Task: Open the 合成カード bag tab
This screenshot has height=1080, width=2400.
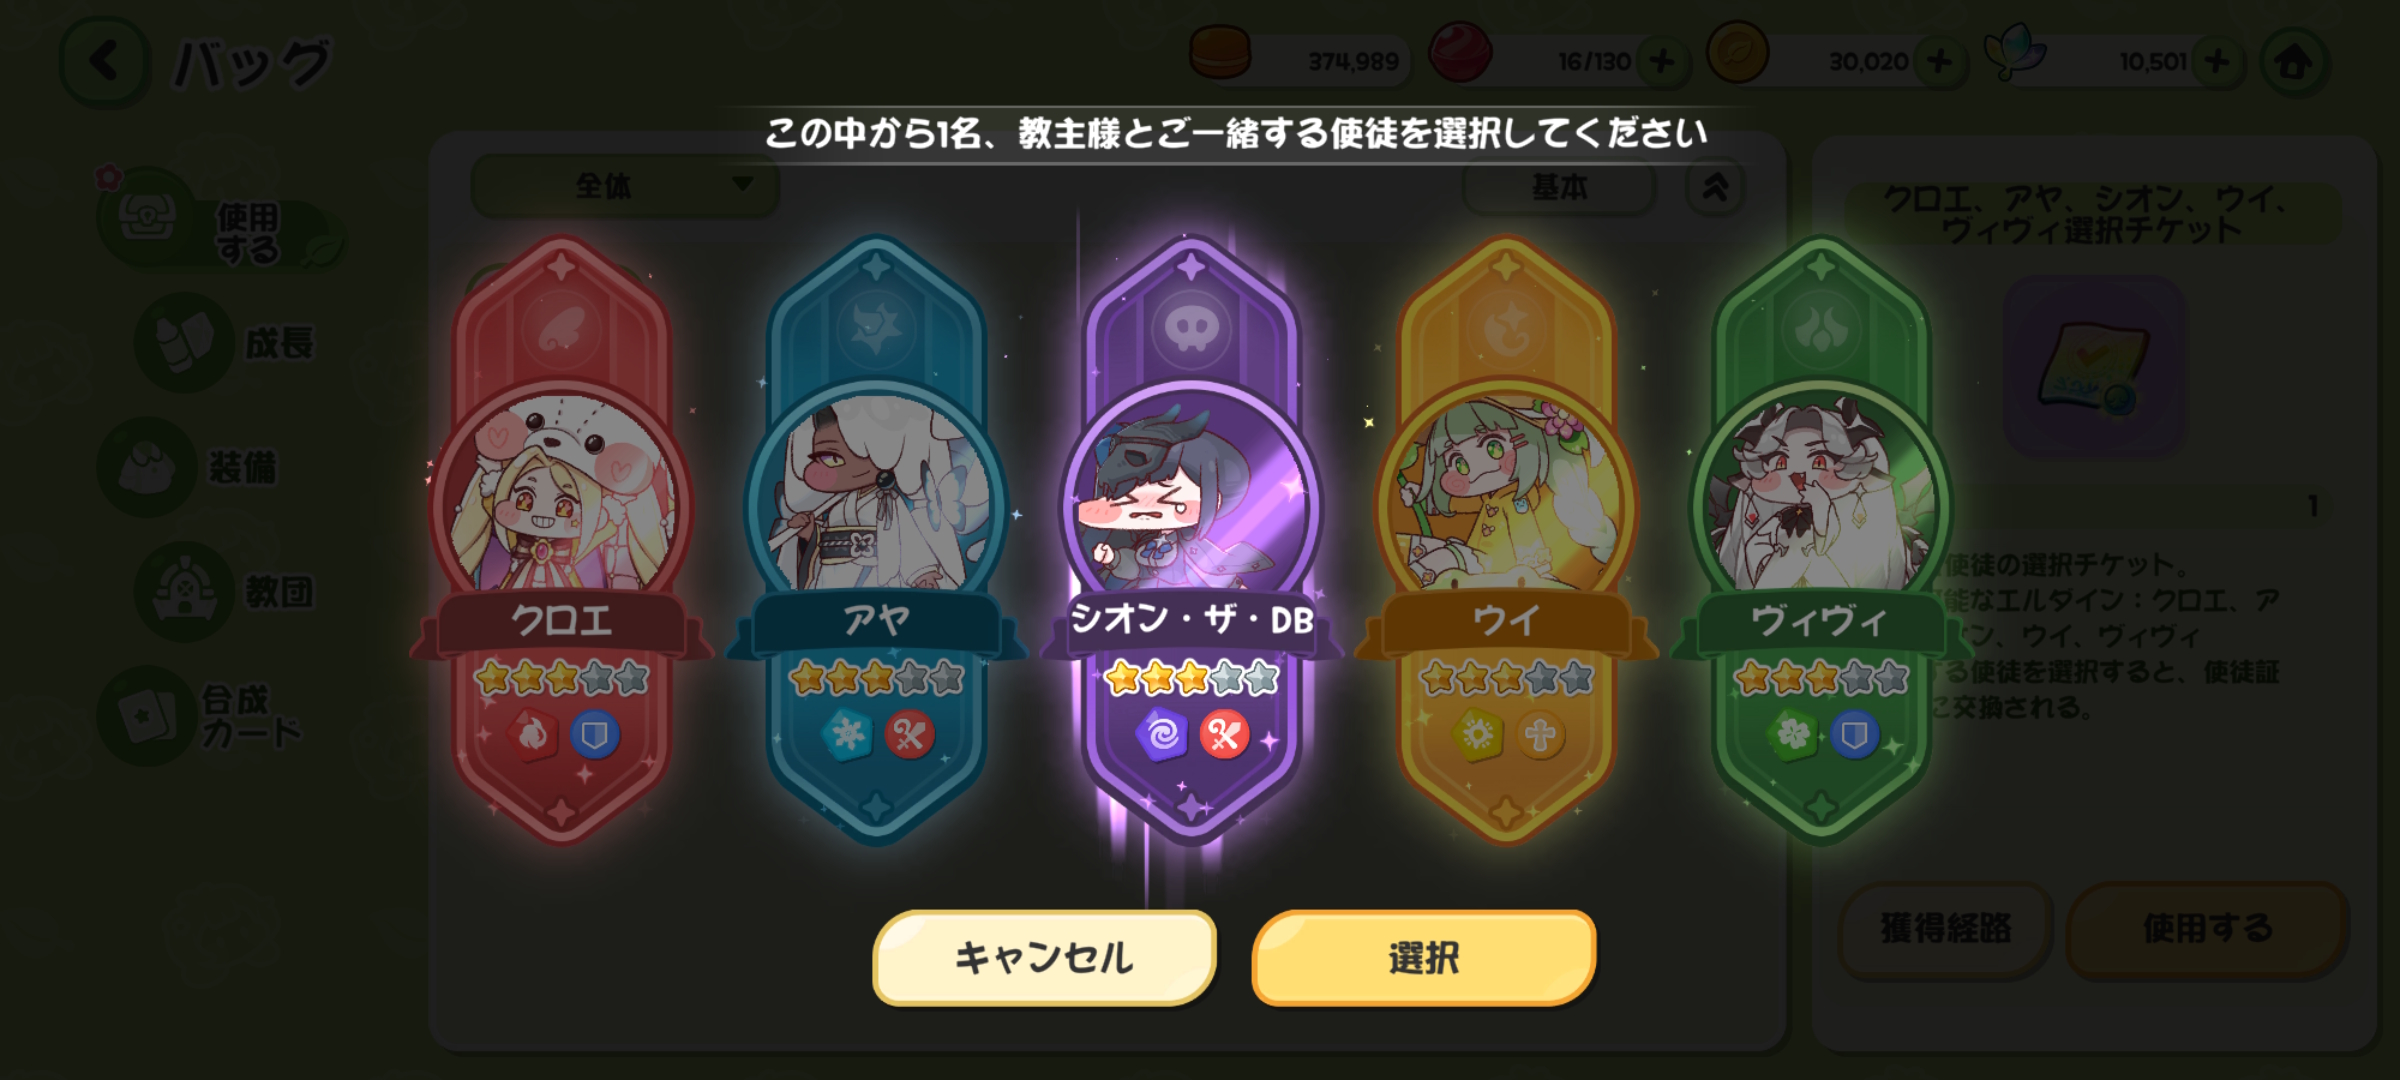Action: point(200,716)
